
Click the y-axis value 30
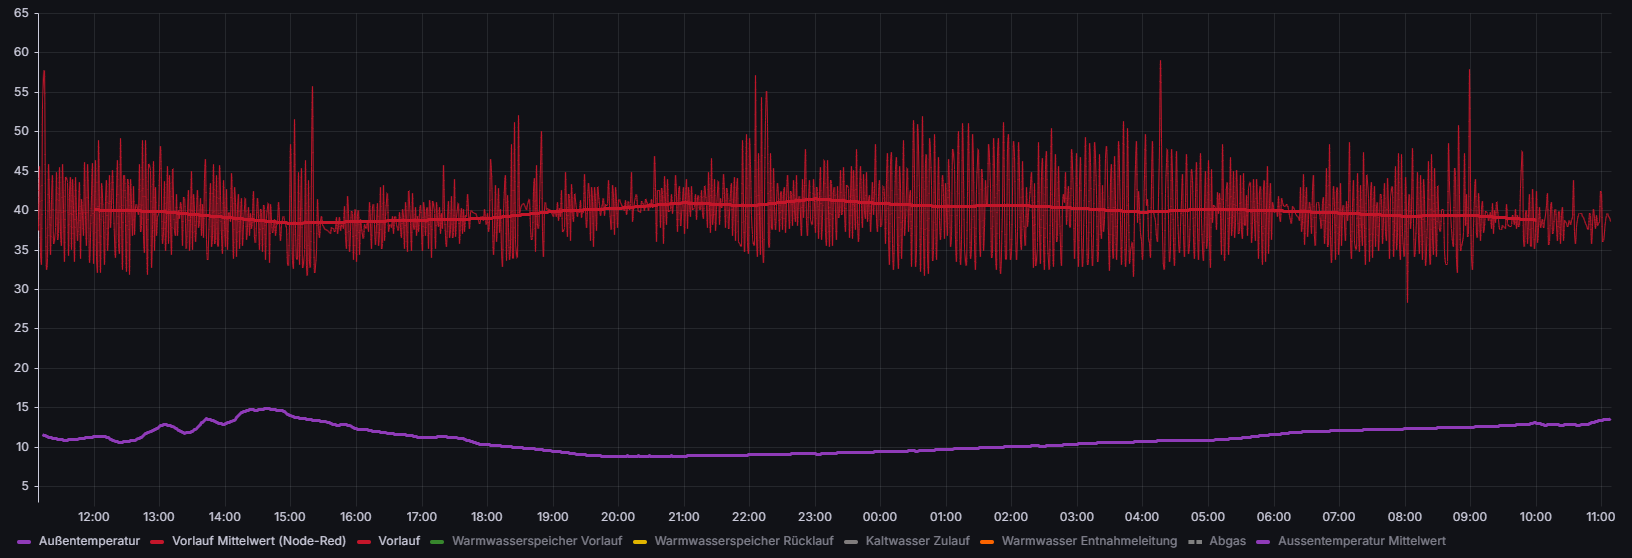pos(22,289)
